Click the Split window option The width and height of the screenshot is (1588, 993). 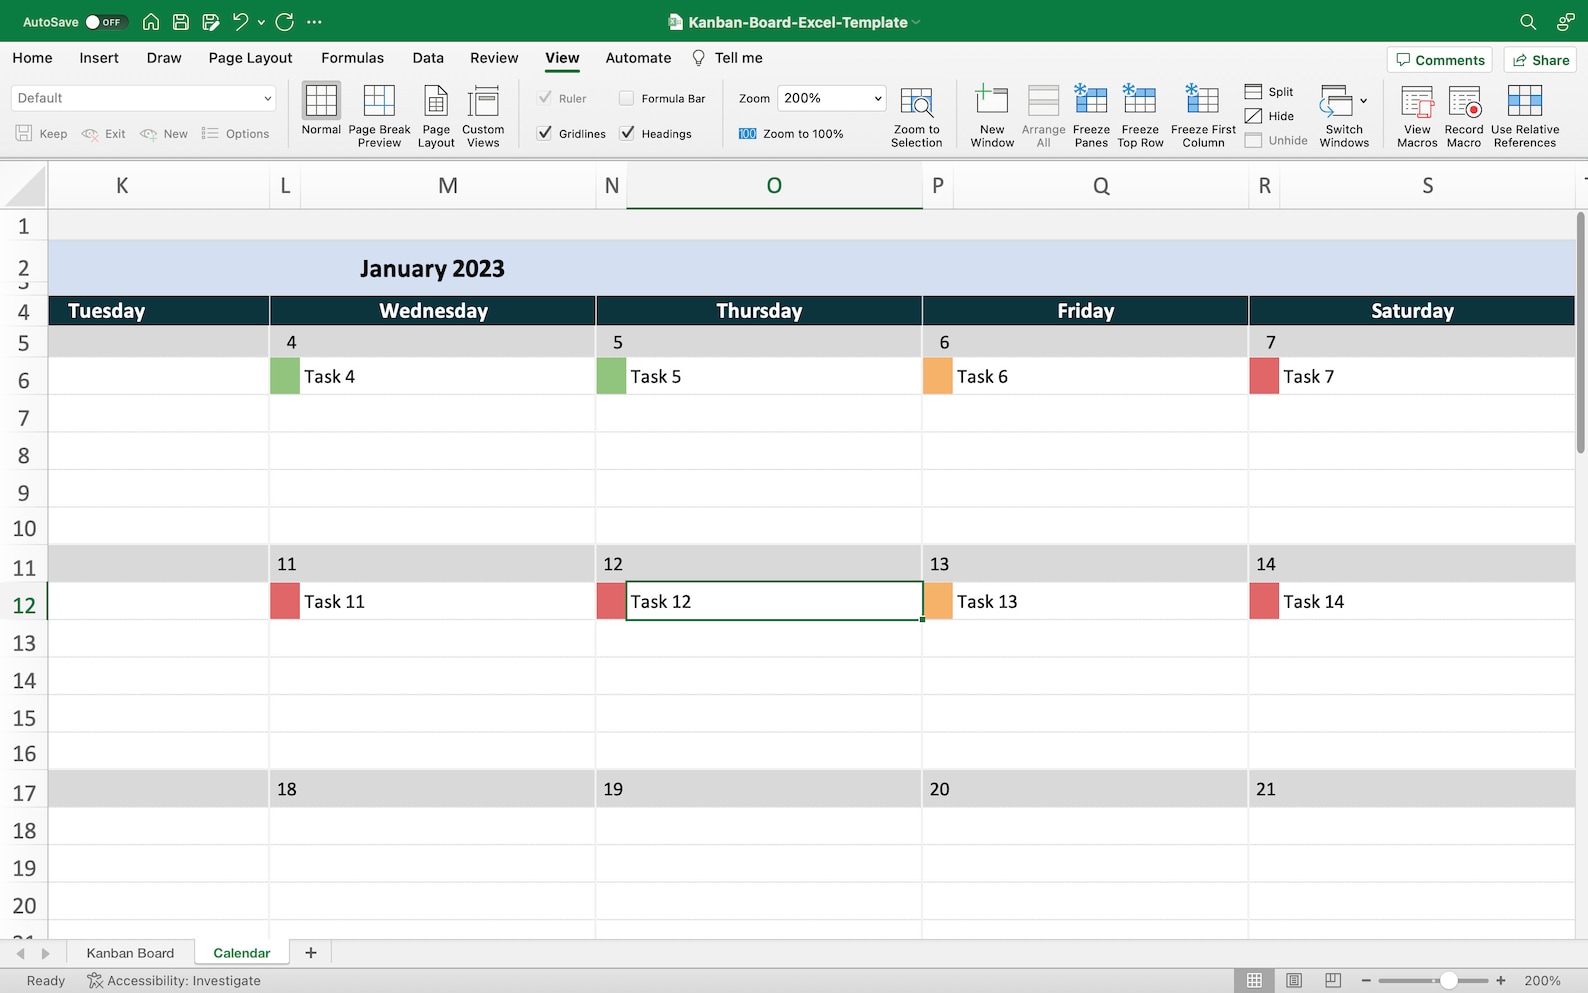[1269, 91]
